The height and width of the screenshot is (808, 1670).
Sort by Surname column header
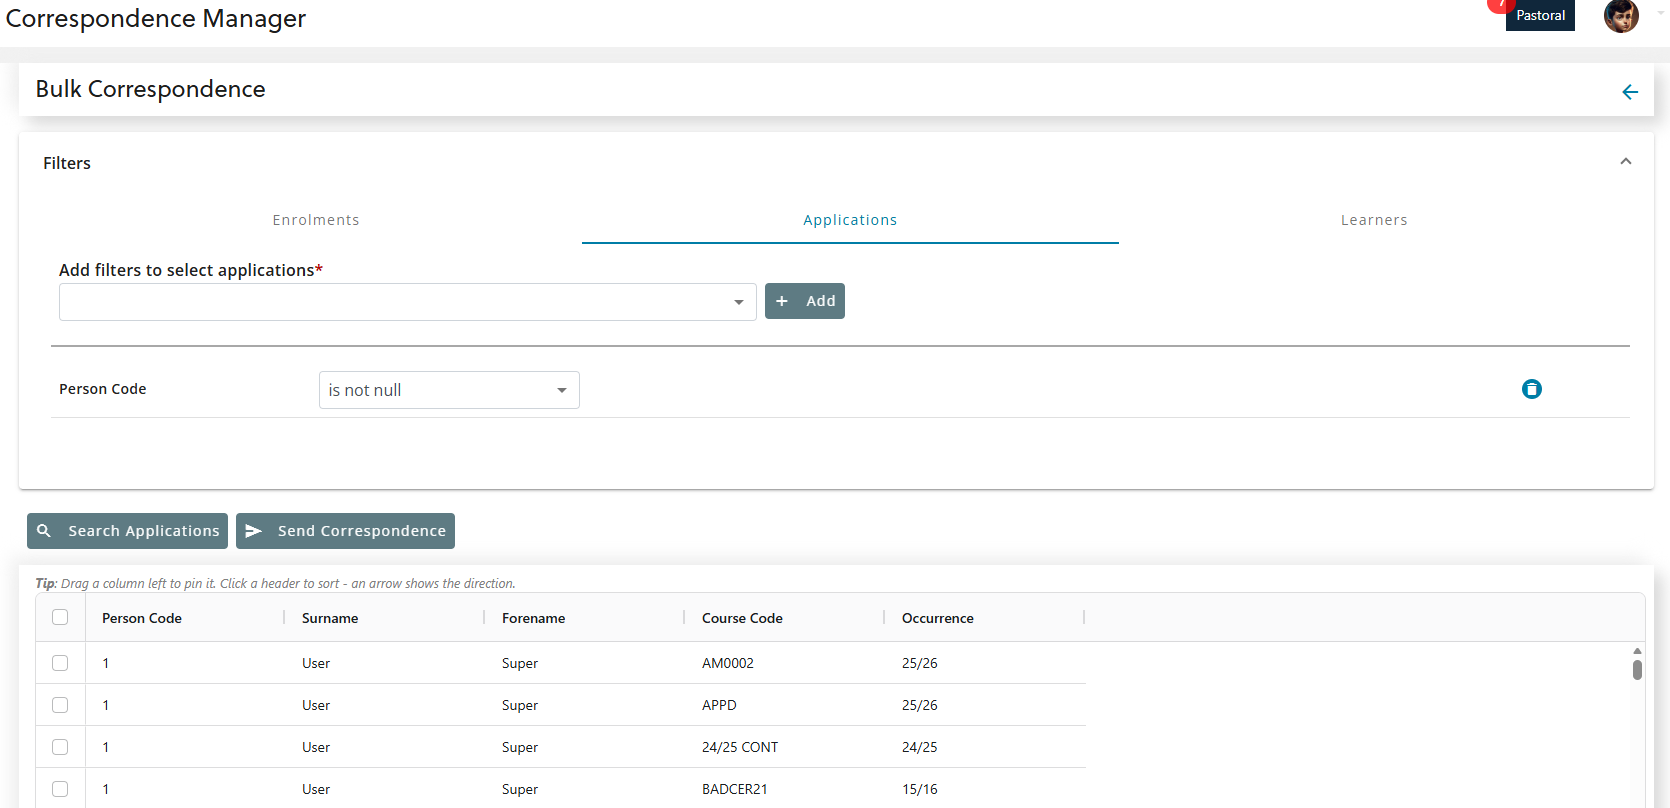pos(330,618)
